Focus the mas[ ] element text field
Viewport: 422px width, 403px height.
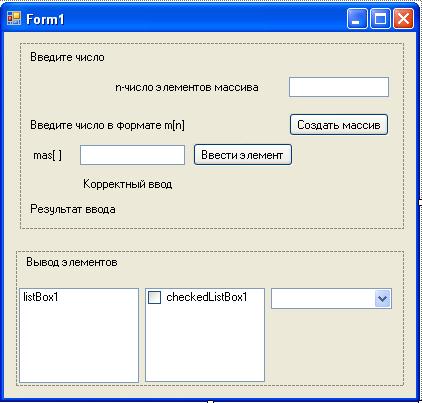132,155
